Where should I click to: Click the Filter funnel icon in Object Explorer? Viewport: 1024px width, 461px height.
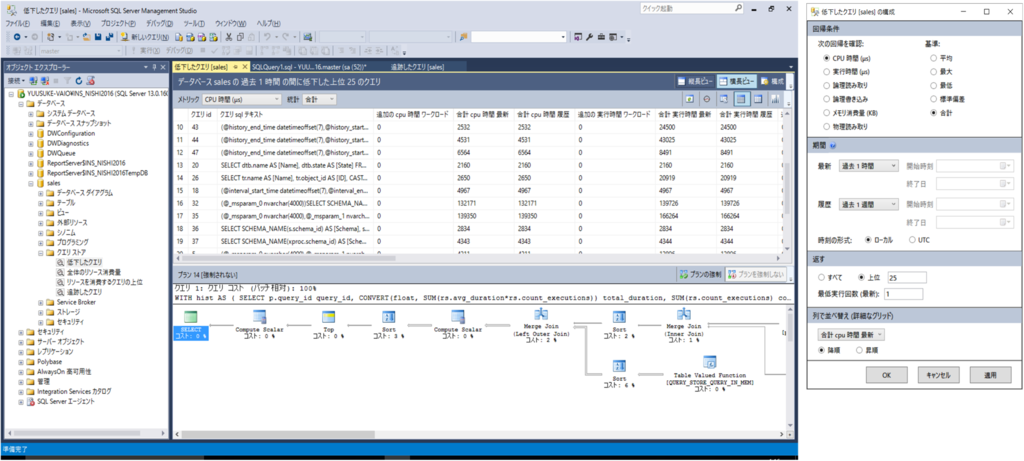tap(68, 81)
